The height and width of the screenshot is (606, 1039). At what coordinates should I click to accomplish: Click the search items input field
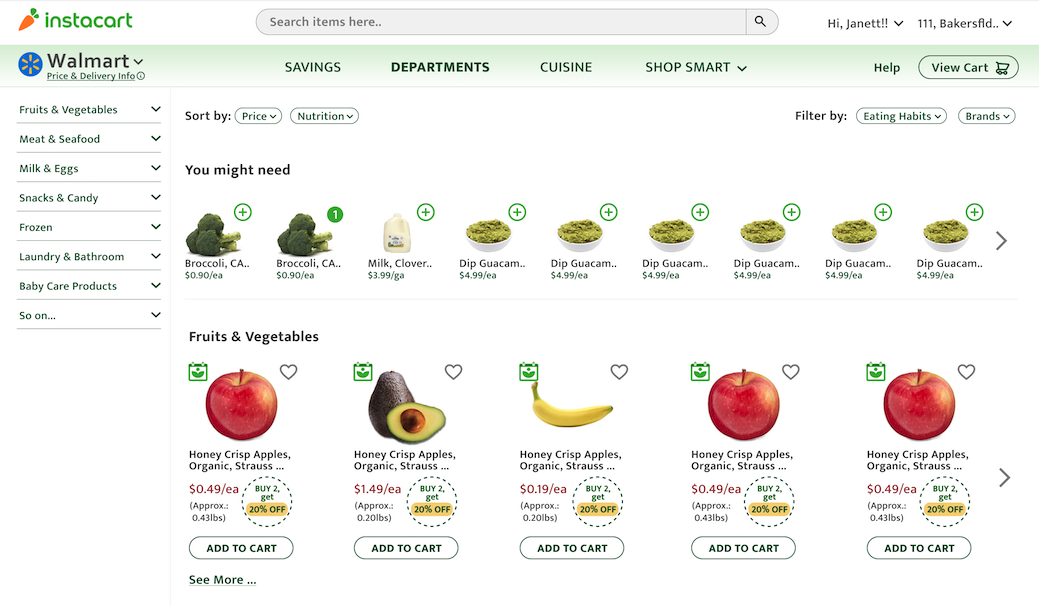[x=500, y=21]
